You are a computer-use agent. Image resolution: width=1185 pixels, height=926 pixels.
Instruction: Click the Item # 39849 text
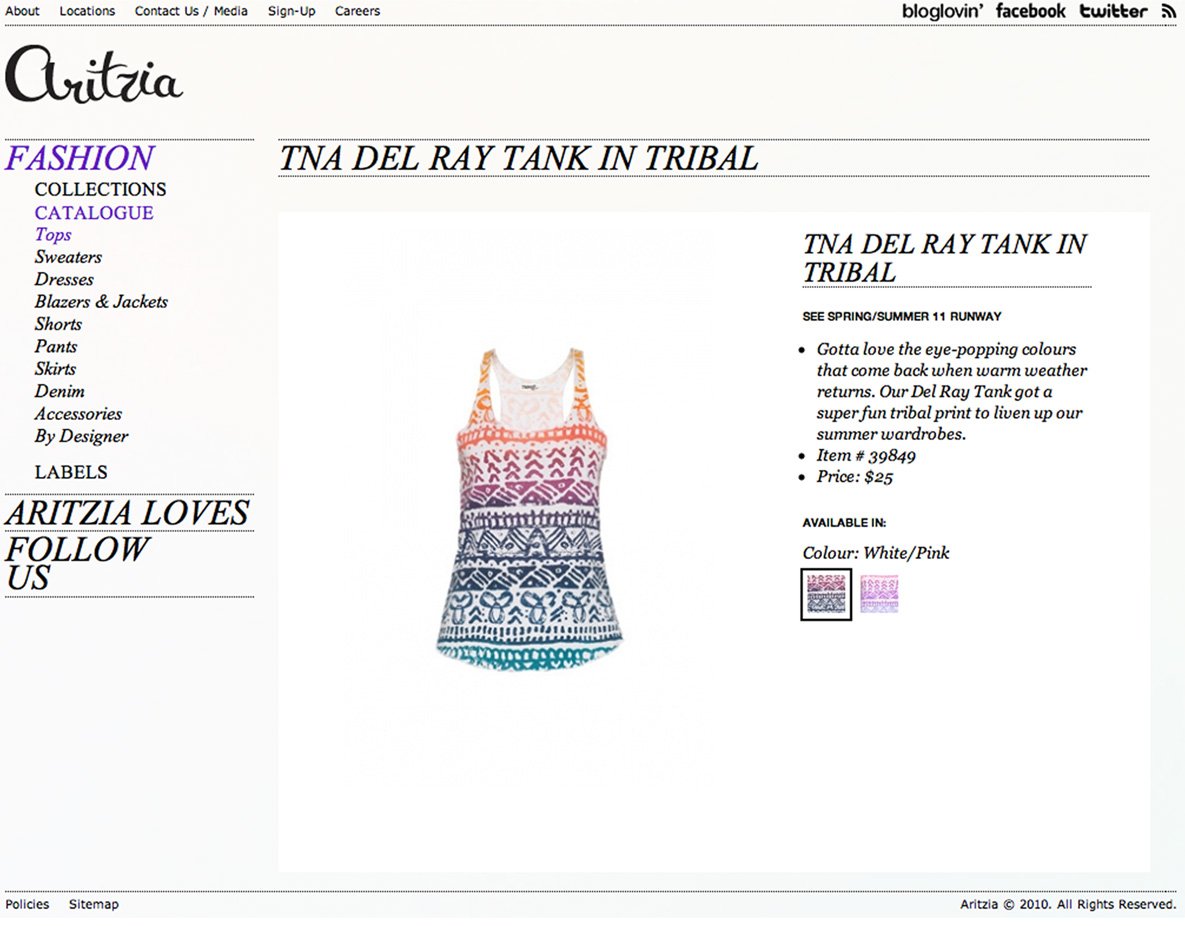866,455
